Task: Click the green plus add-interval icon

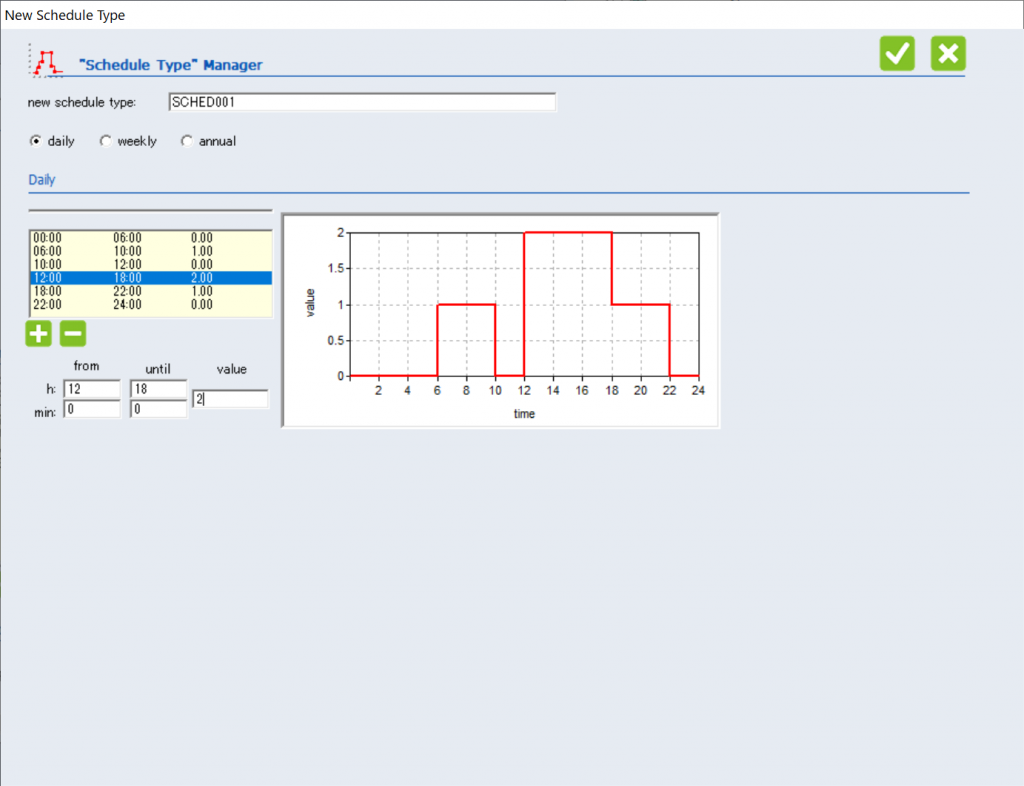Action: pyautogui.click(x=39, y=334)
